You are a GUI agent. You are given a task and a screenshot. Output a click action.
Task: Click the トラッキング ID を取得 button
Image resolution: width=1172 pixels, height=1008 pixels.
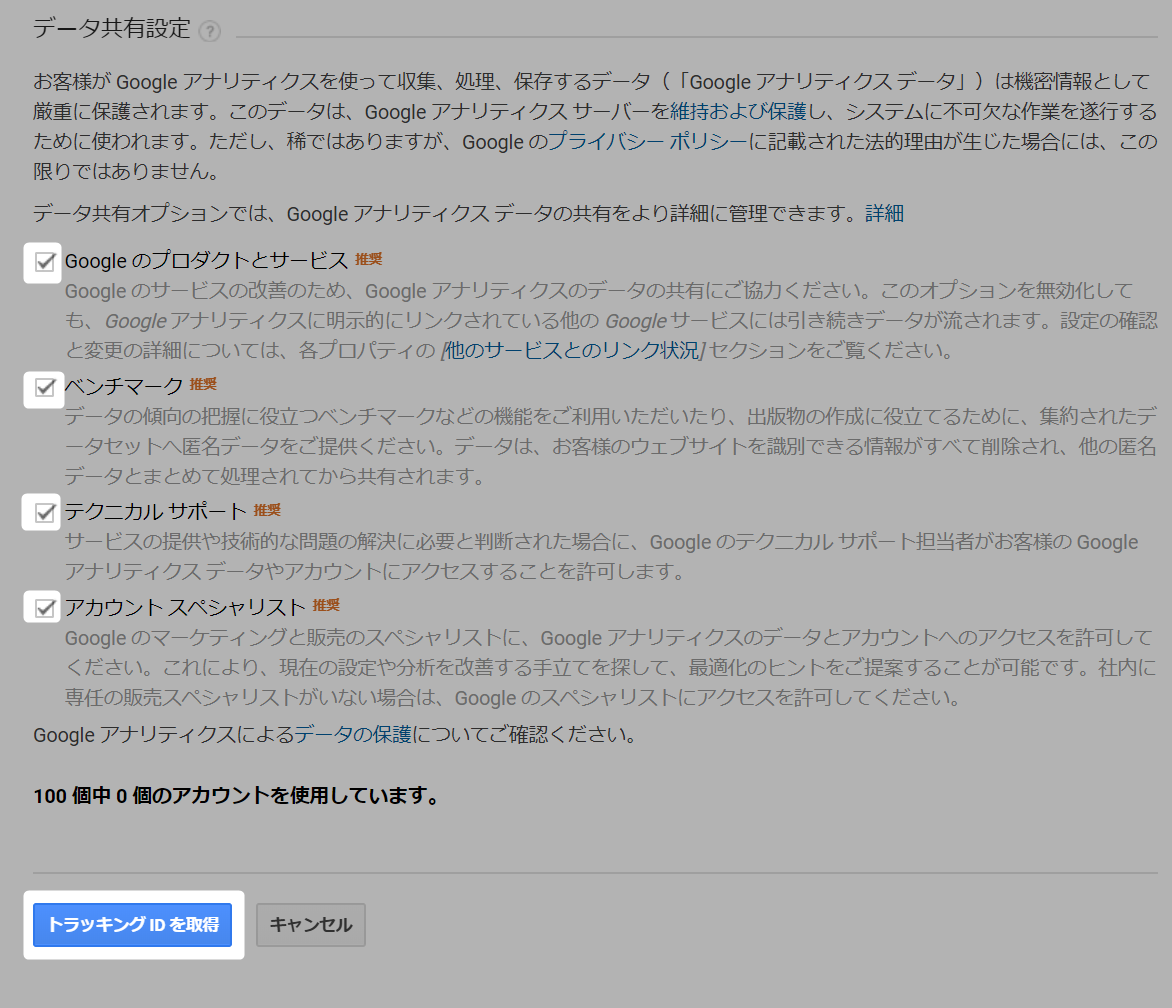[132, 925]
